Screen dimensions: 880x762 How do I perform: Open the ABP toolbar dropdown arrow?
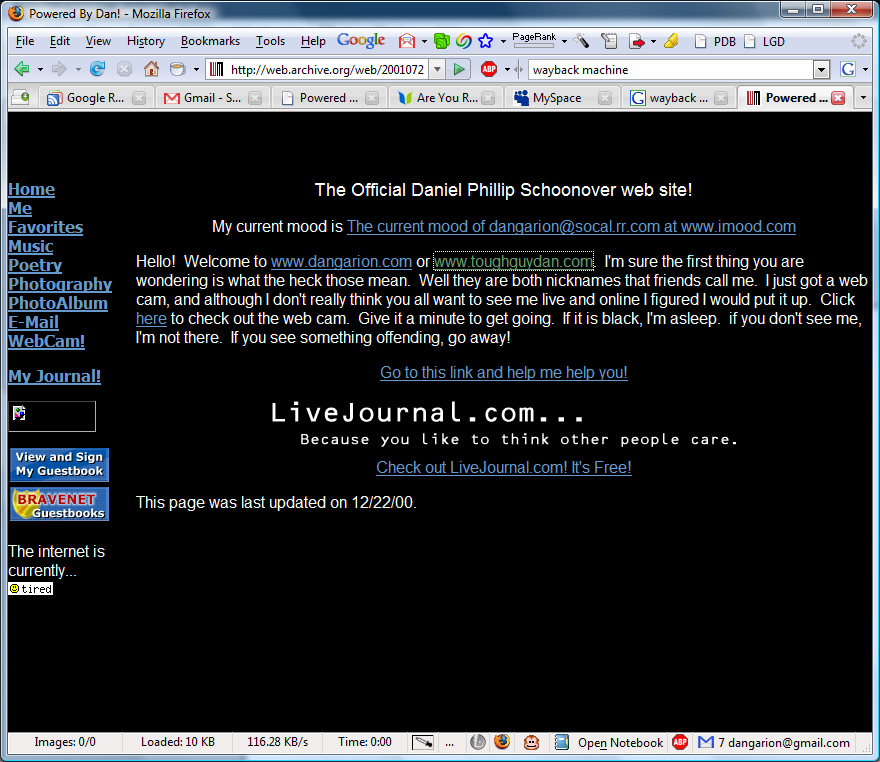(x=507, y=69)
